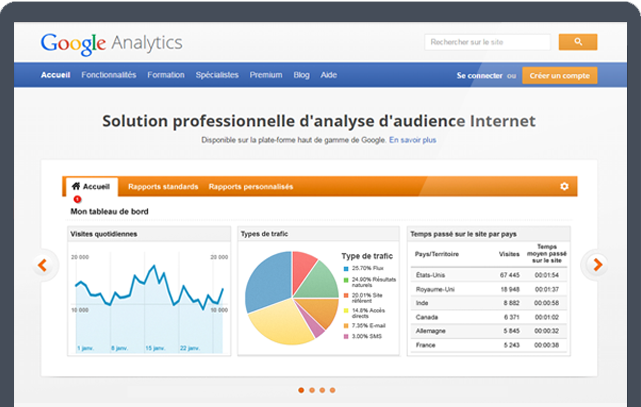This screenshot has height=407, width=641.
Task: Open the Premium menu item
Action: point(266,75)
